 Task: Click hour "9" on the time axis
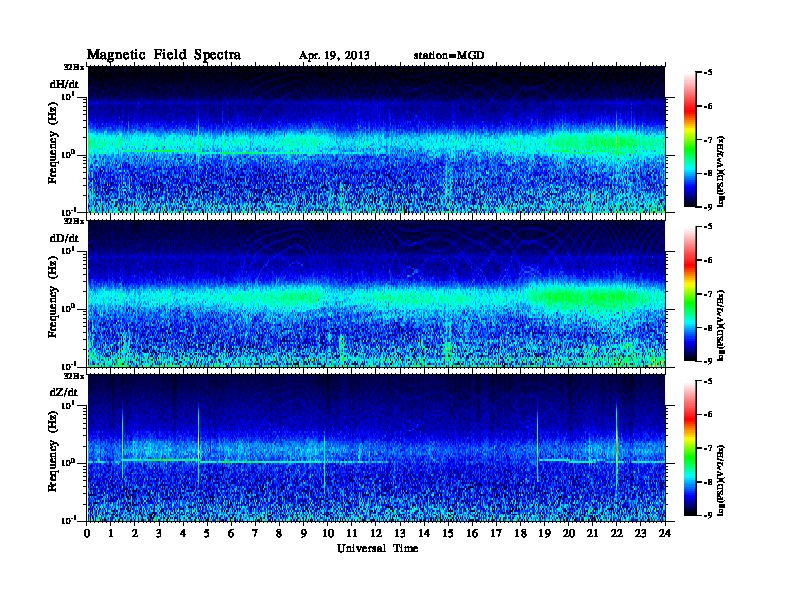click(x=304, y=534)
